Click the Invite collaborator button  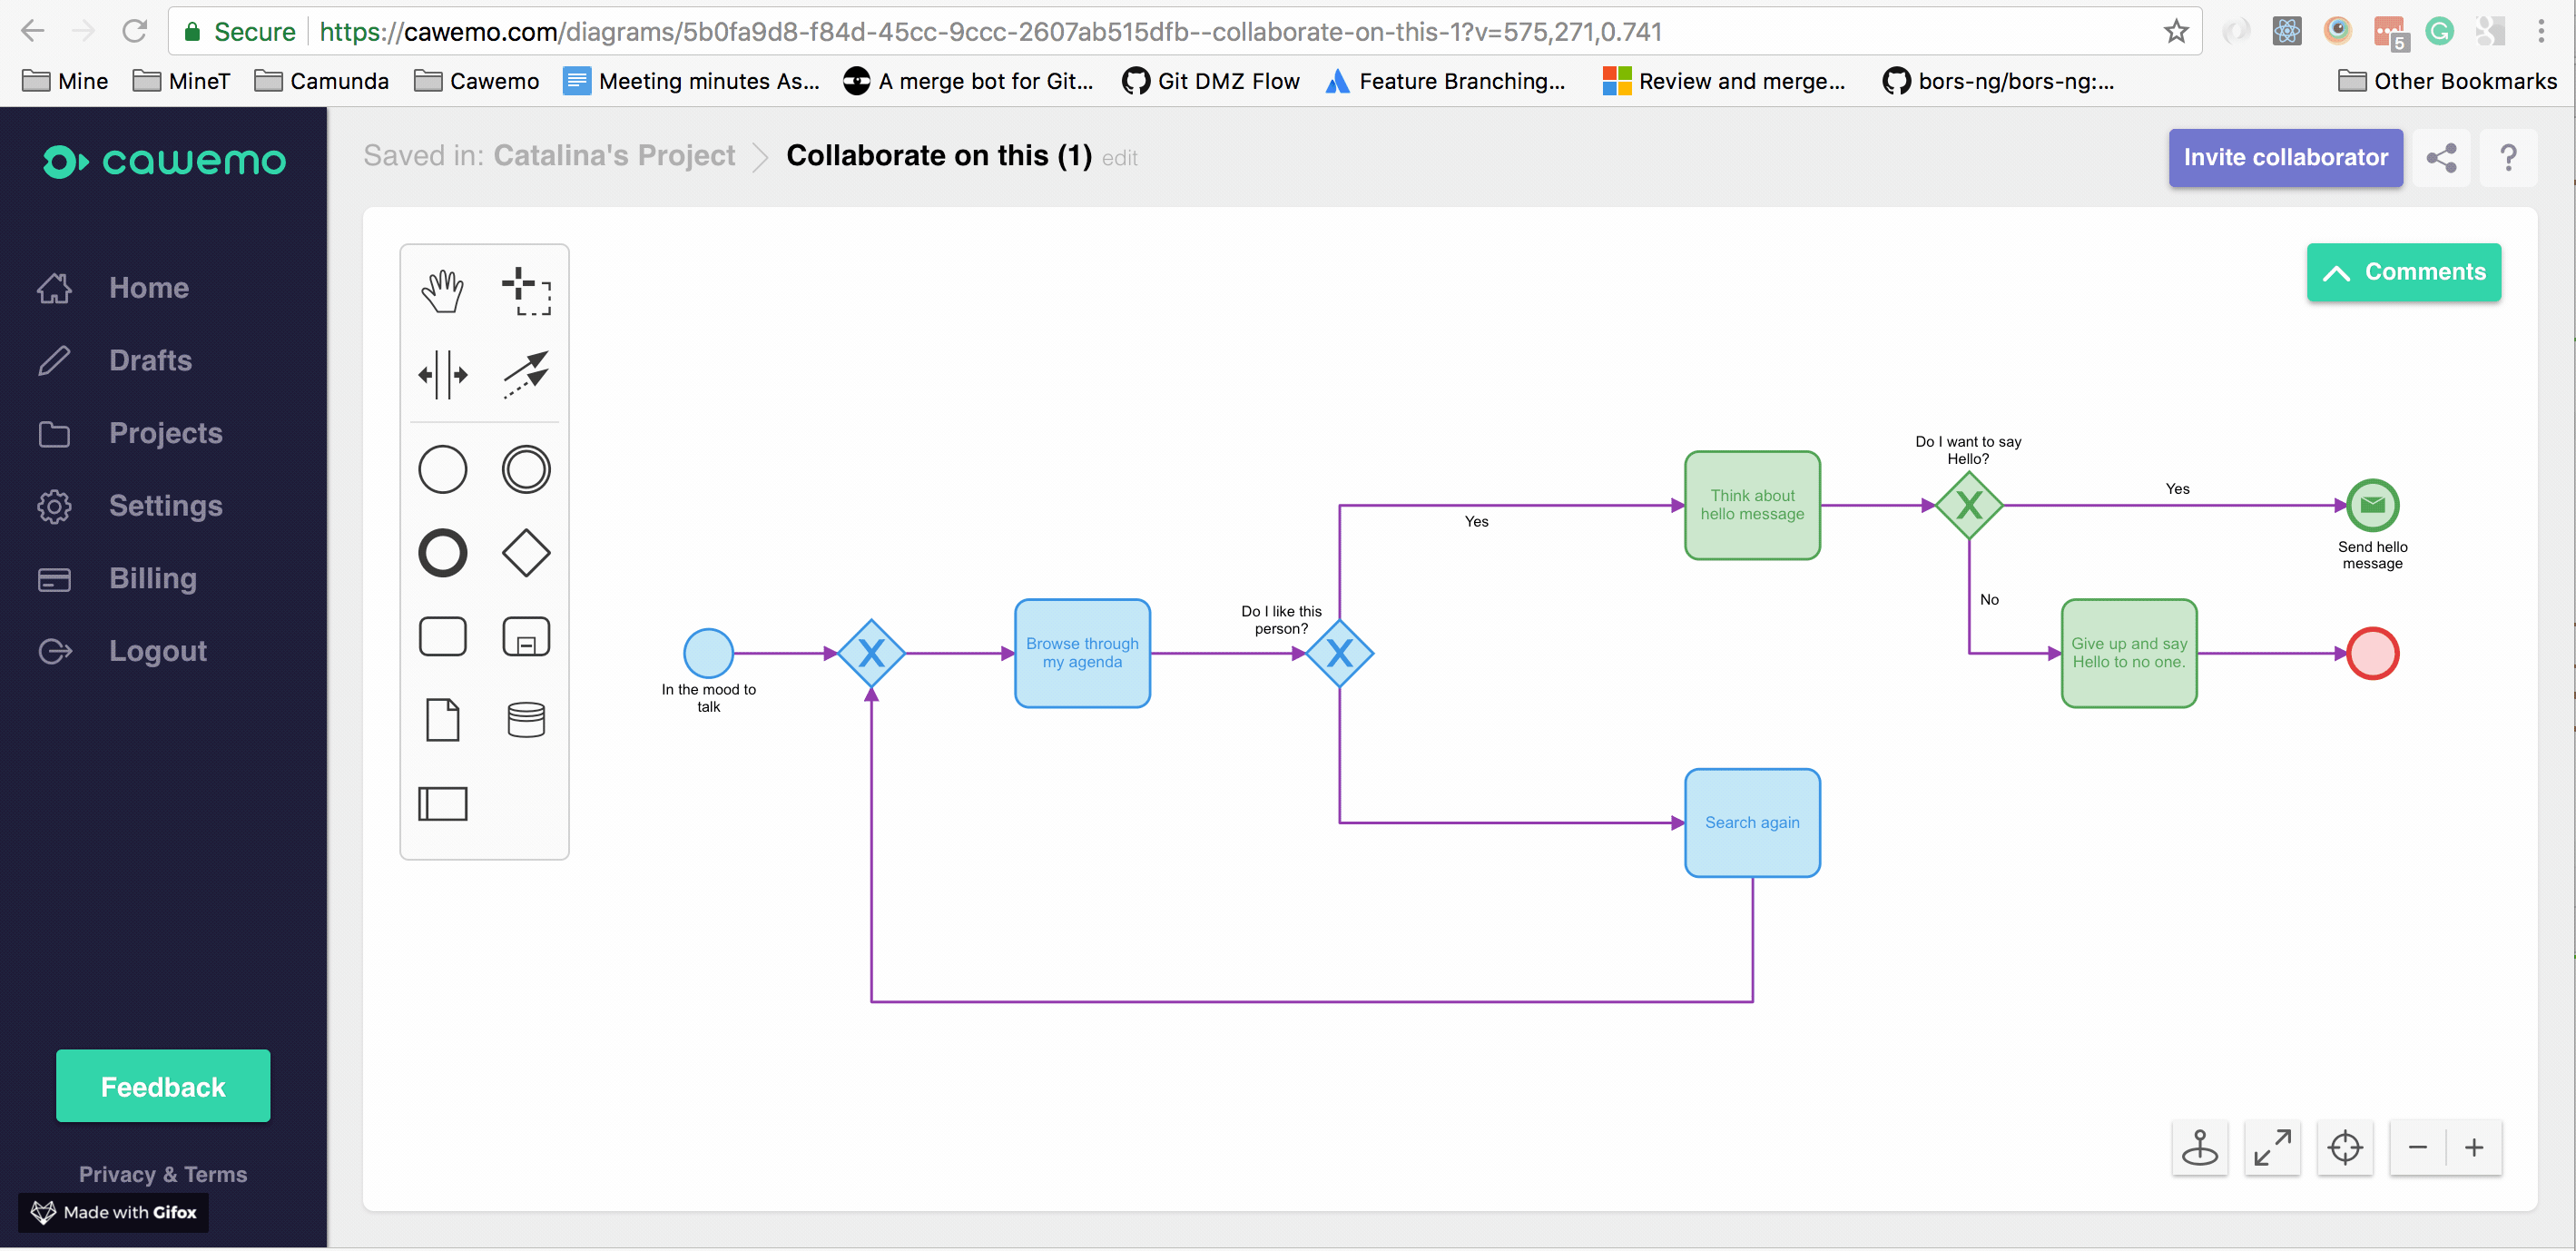click(x=2285, y=158)
